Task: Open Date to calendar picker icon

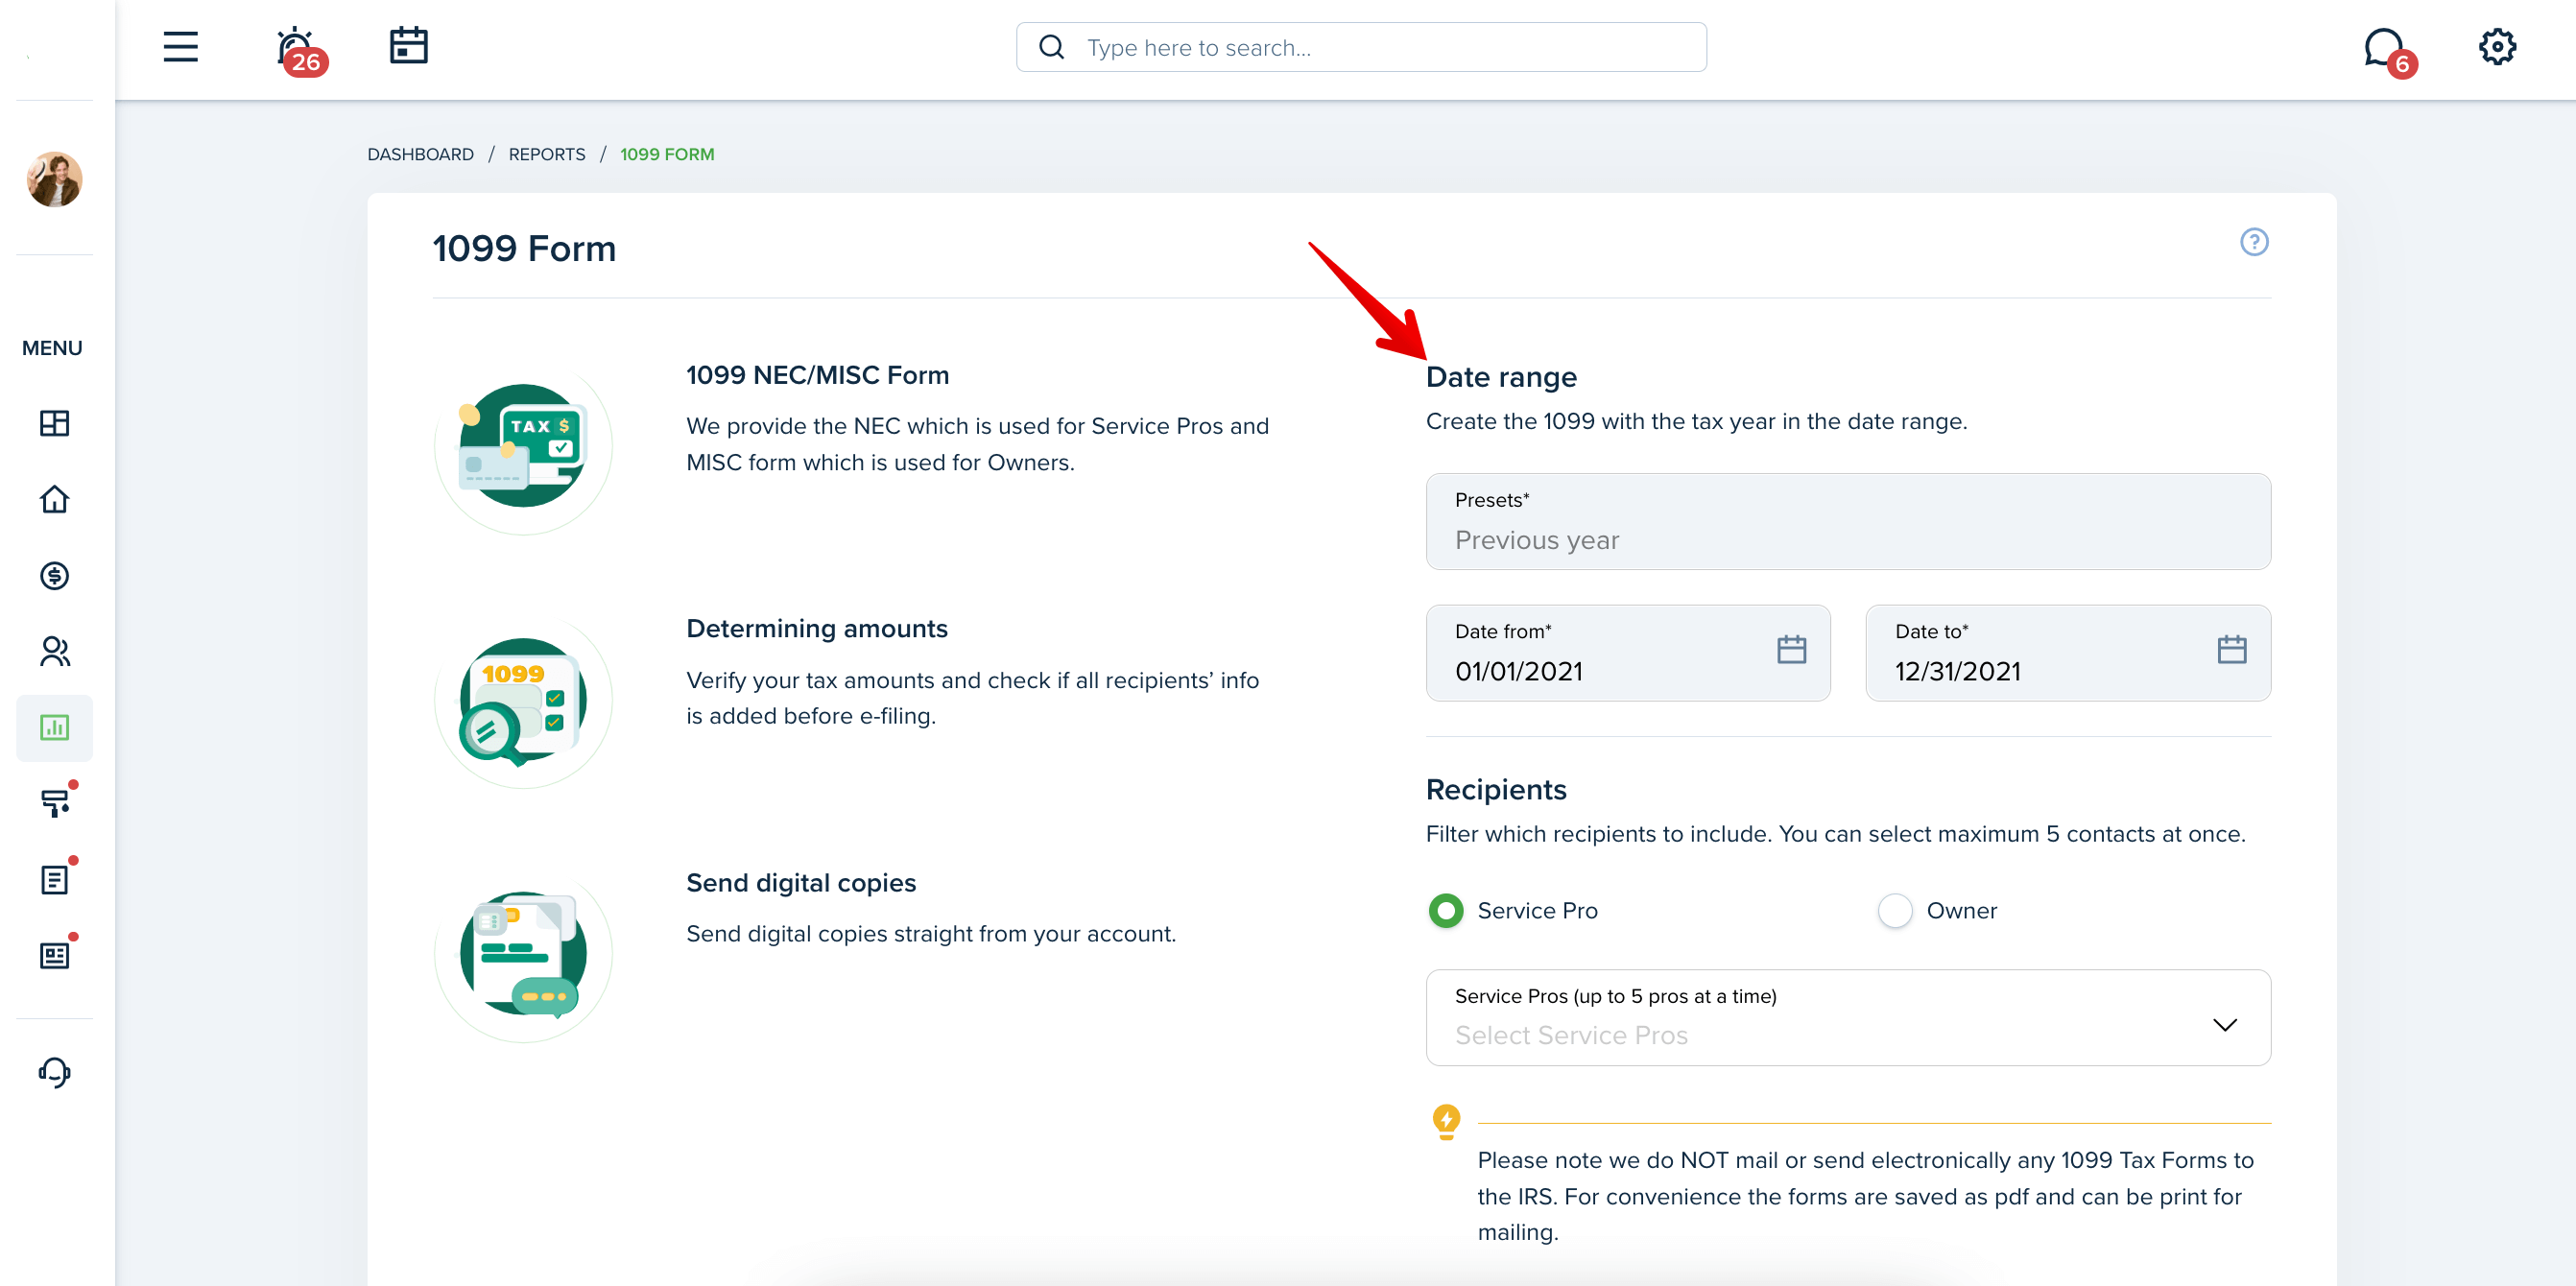Action: click(2231, 650)
